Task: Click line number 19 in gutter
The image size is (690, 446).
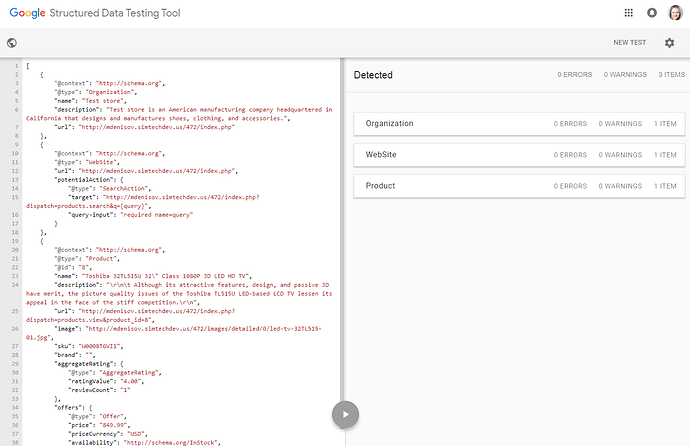Action: tap(15, 241)
